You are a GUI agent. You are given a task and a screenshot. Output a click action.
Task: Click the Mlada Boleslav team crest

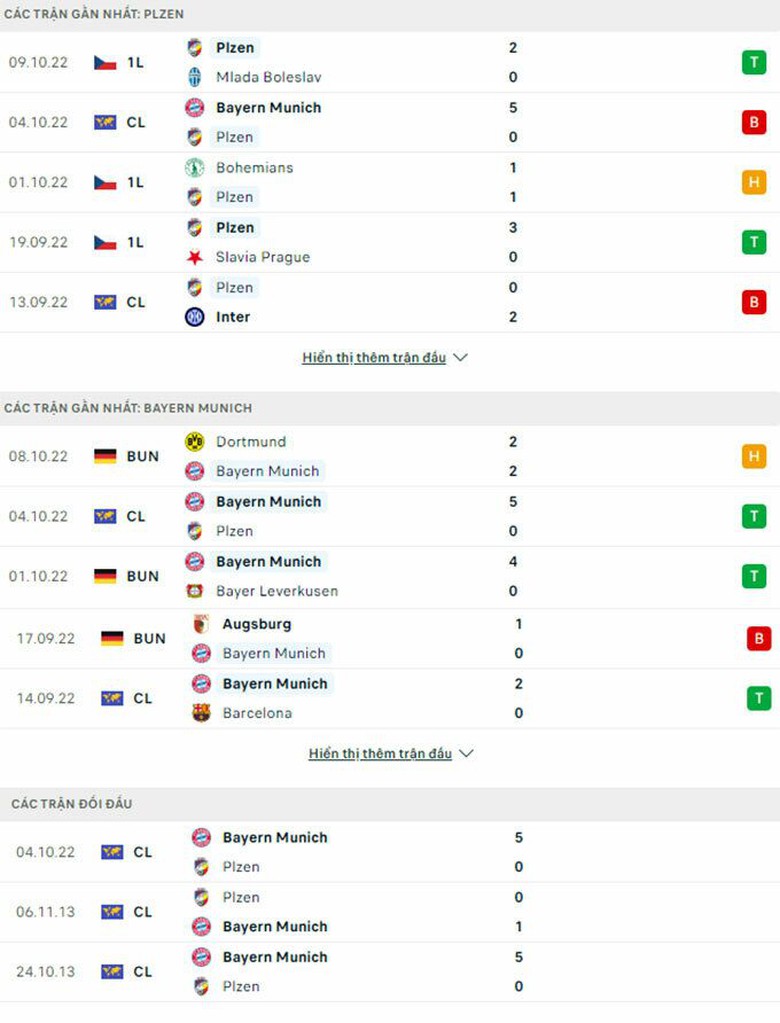(195, 77)
